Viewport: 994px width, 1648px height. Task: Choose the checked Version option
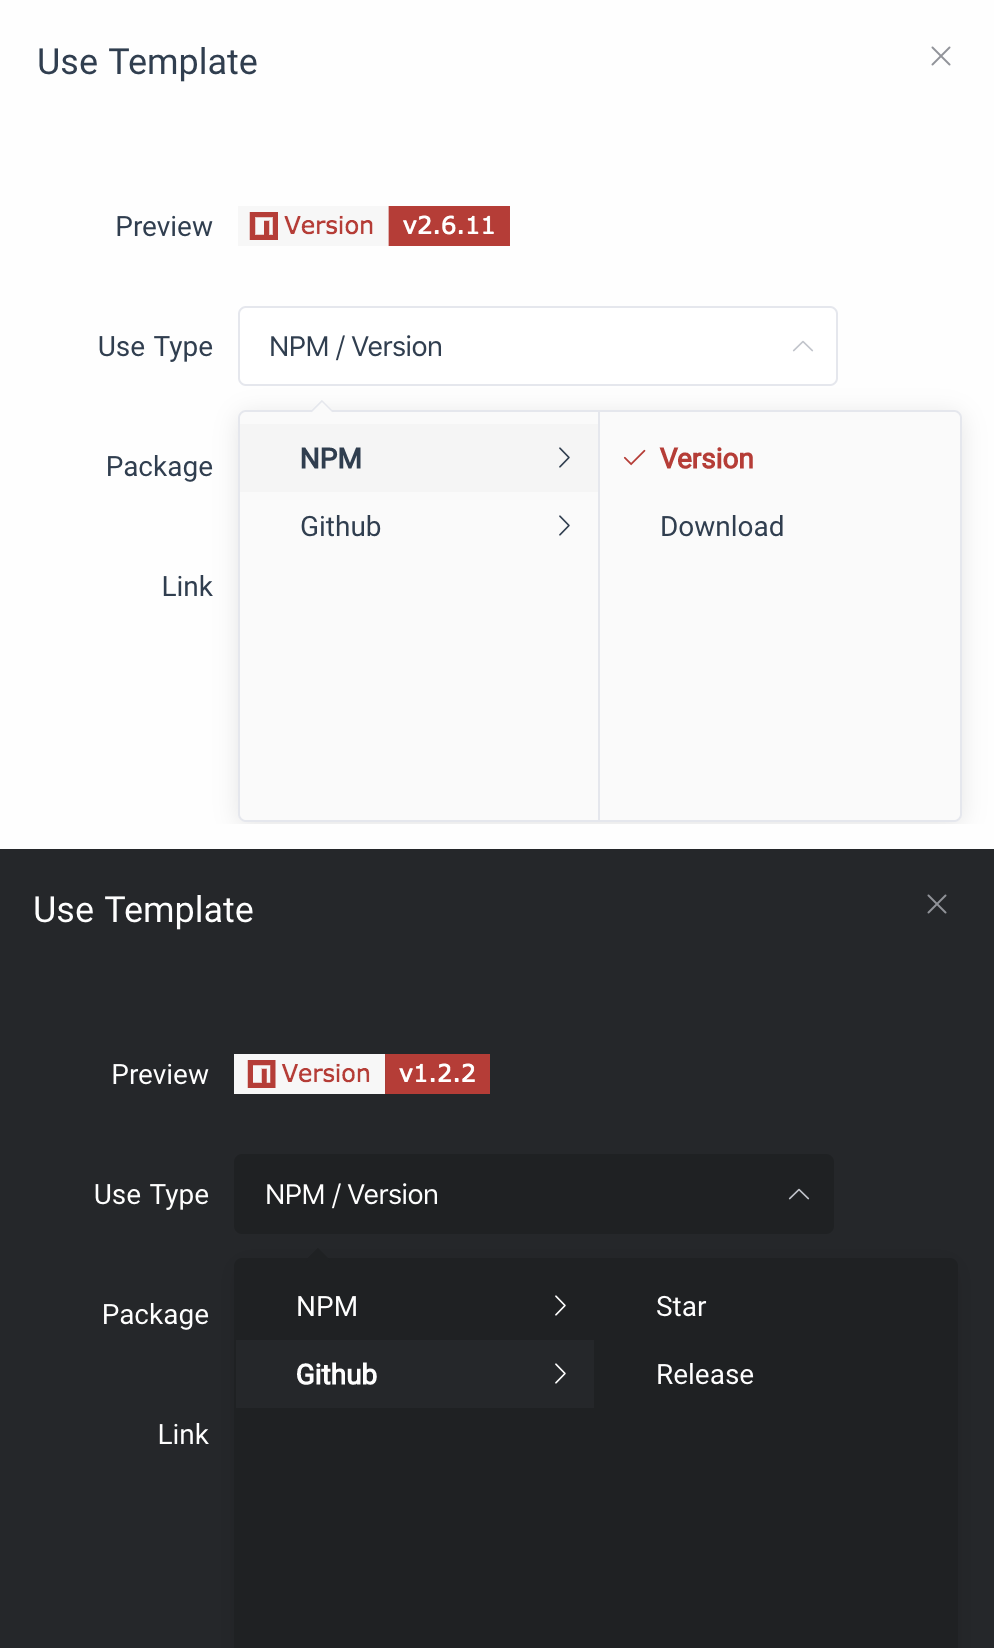706,458
